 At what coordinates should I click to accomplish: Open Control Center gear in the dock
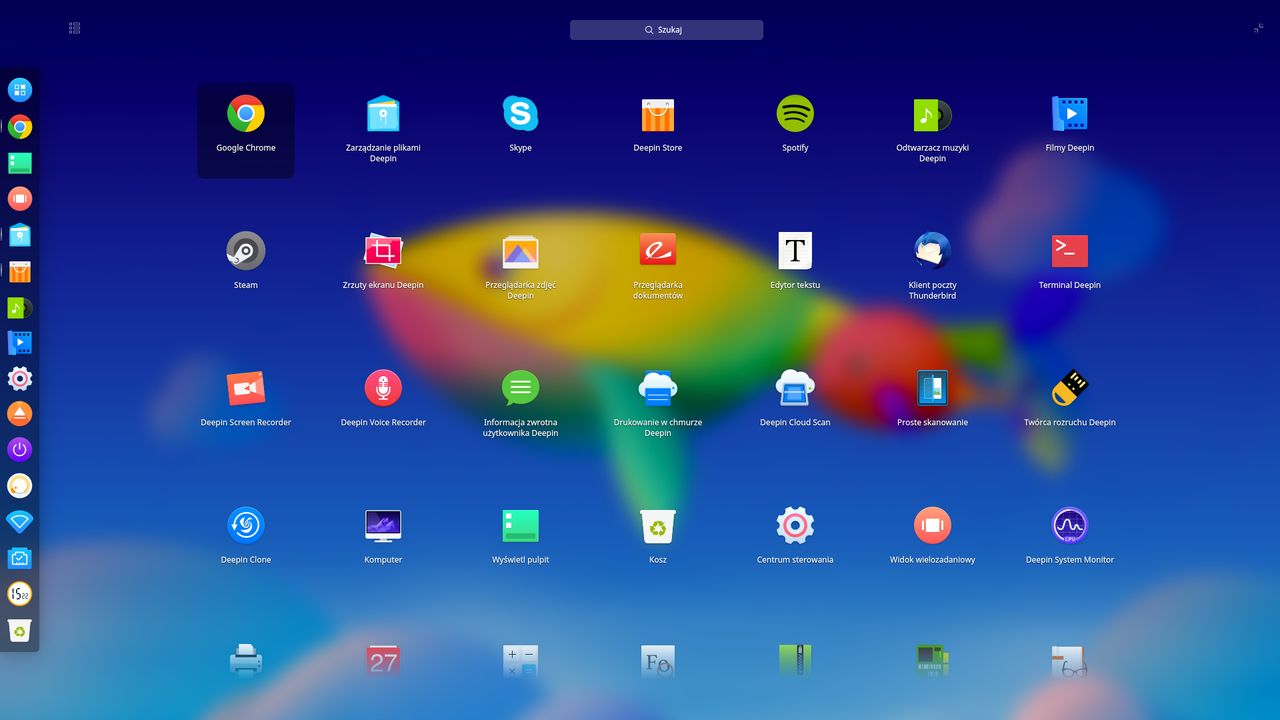(x=20, y=378)
